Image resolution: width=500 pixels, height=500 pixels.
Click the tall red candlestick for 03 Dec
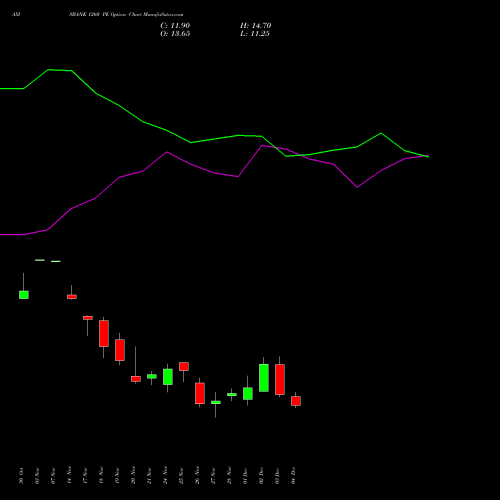coord(280,379)
